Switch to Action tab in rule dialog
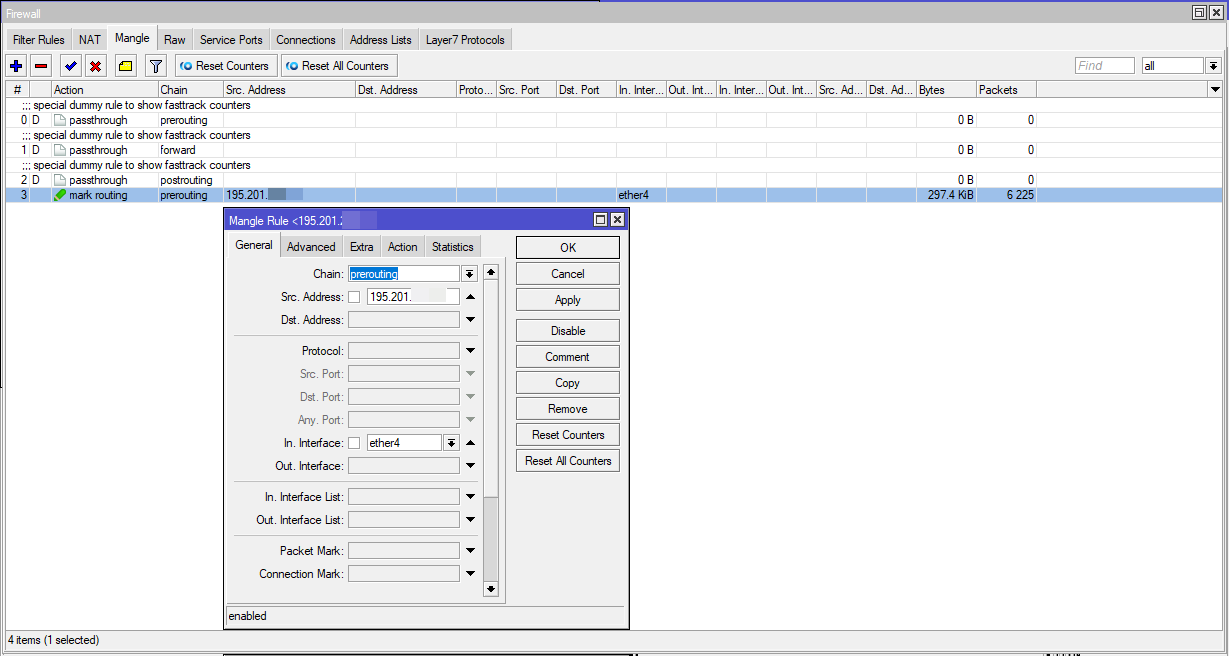 [x=403, y=247]
